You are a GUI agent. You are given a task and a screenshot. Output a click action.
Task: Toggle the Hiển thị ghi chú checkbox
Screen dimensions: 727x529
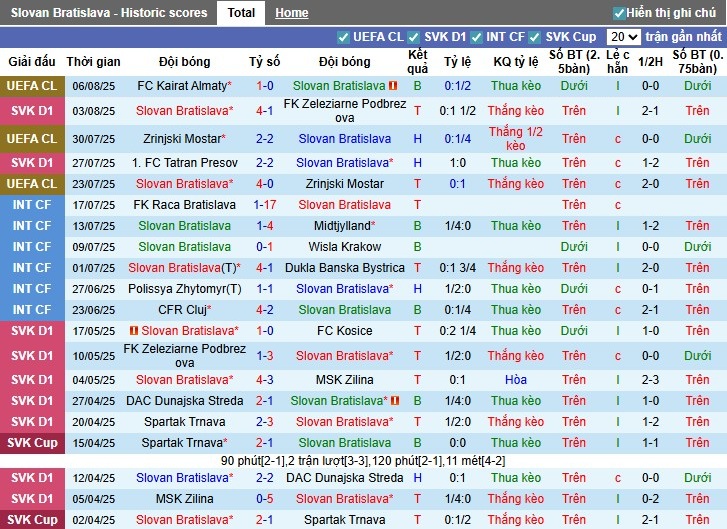pyautogui.click(x=619, y=13)
